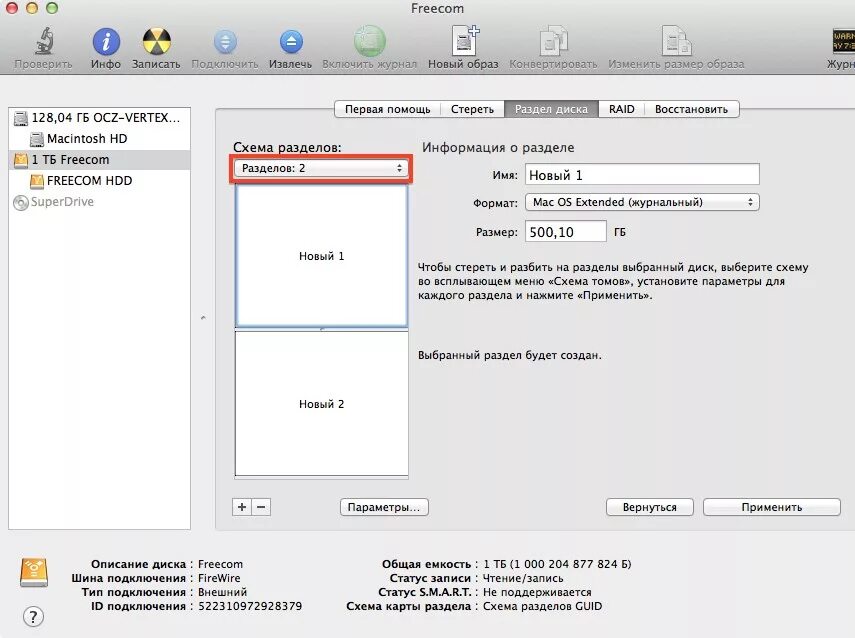The width and height of the screenshot is (855, 638).
Task: Switch to the Стереть tab
Action: 472,109
